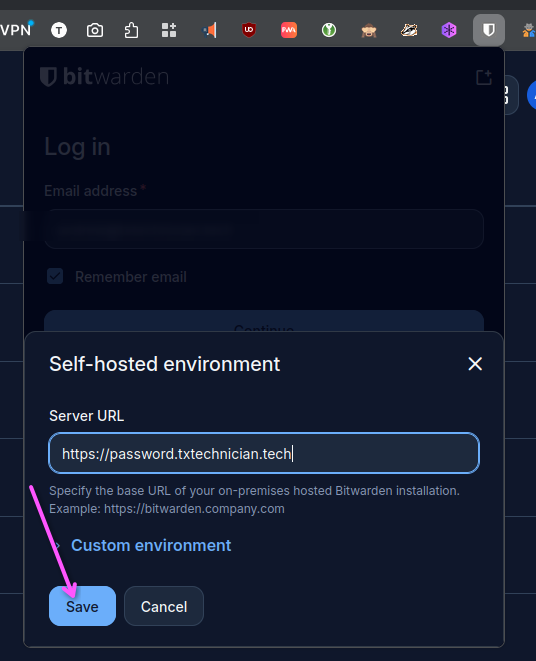Open the uBlock Origin shield icon
This screenshot has width=536, height=661.
tap(249, 30)
